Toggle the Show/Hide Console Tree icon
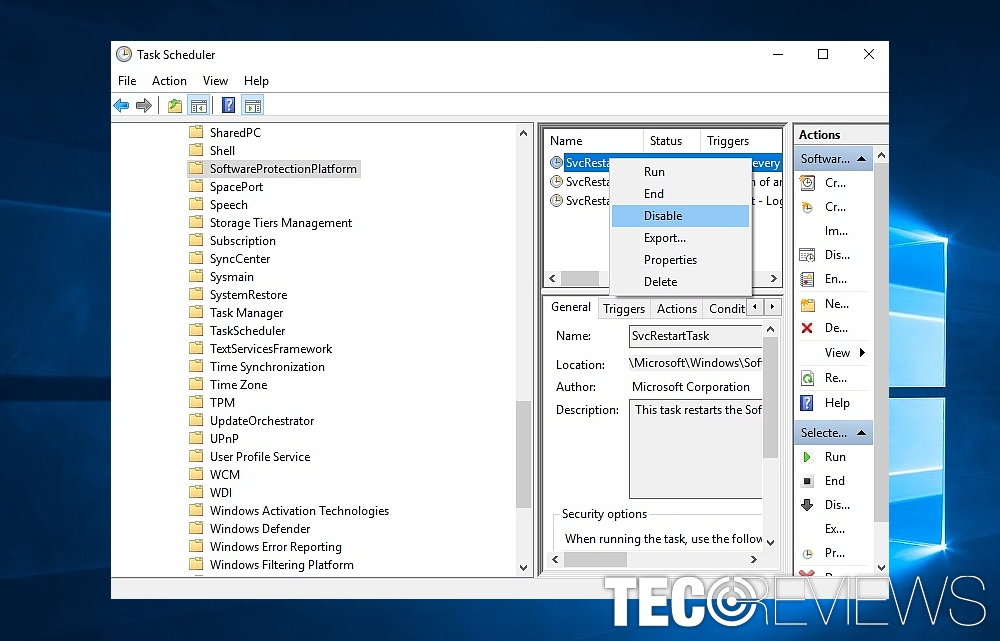Viewport: 1000px width, 641px height. tap(199, 105)
